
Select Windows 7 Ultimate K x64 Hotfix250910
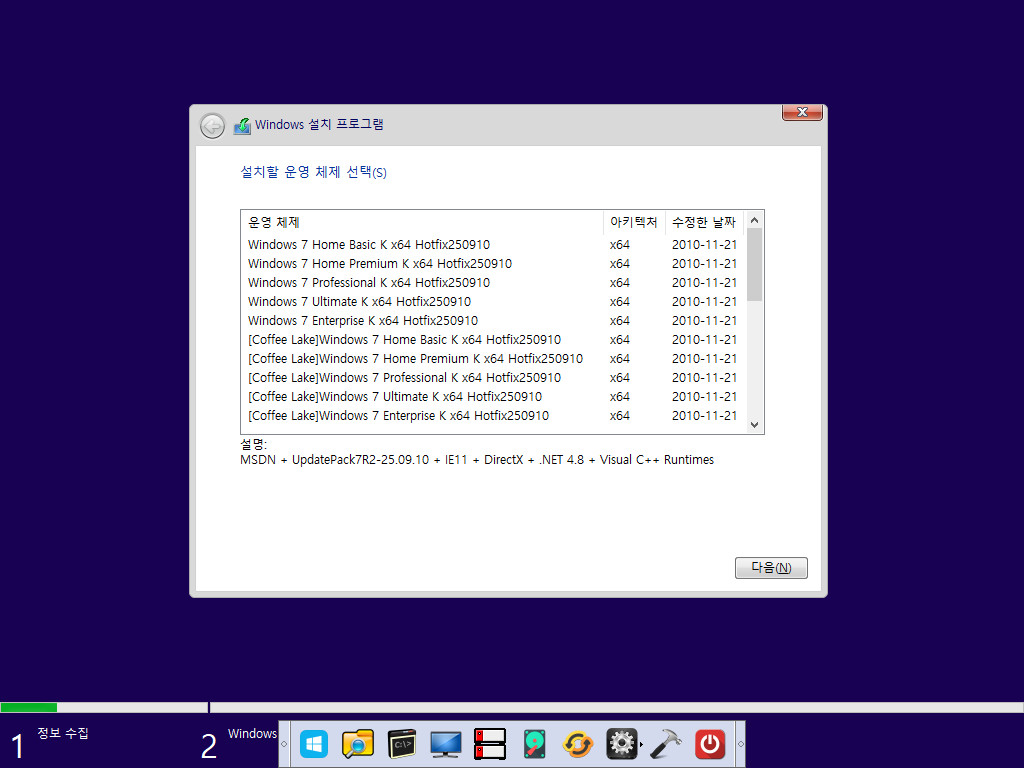(x=494, y=301)
